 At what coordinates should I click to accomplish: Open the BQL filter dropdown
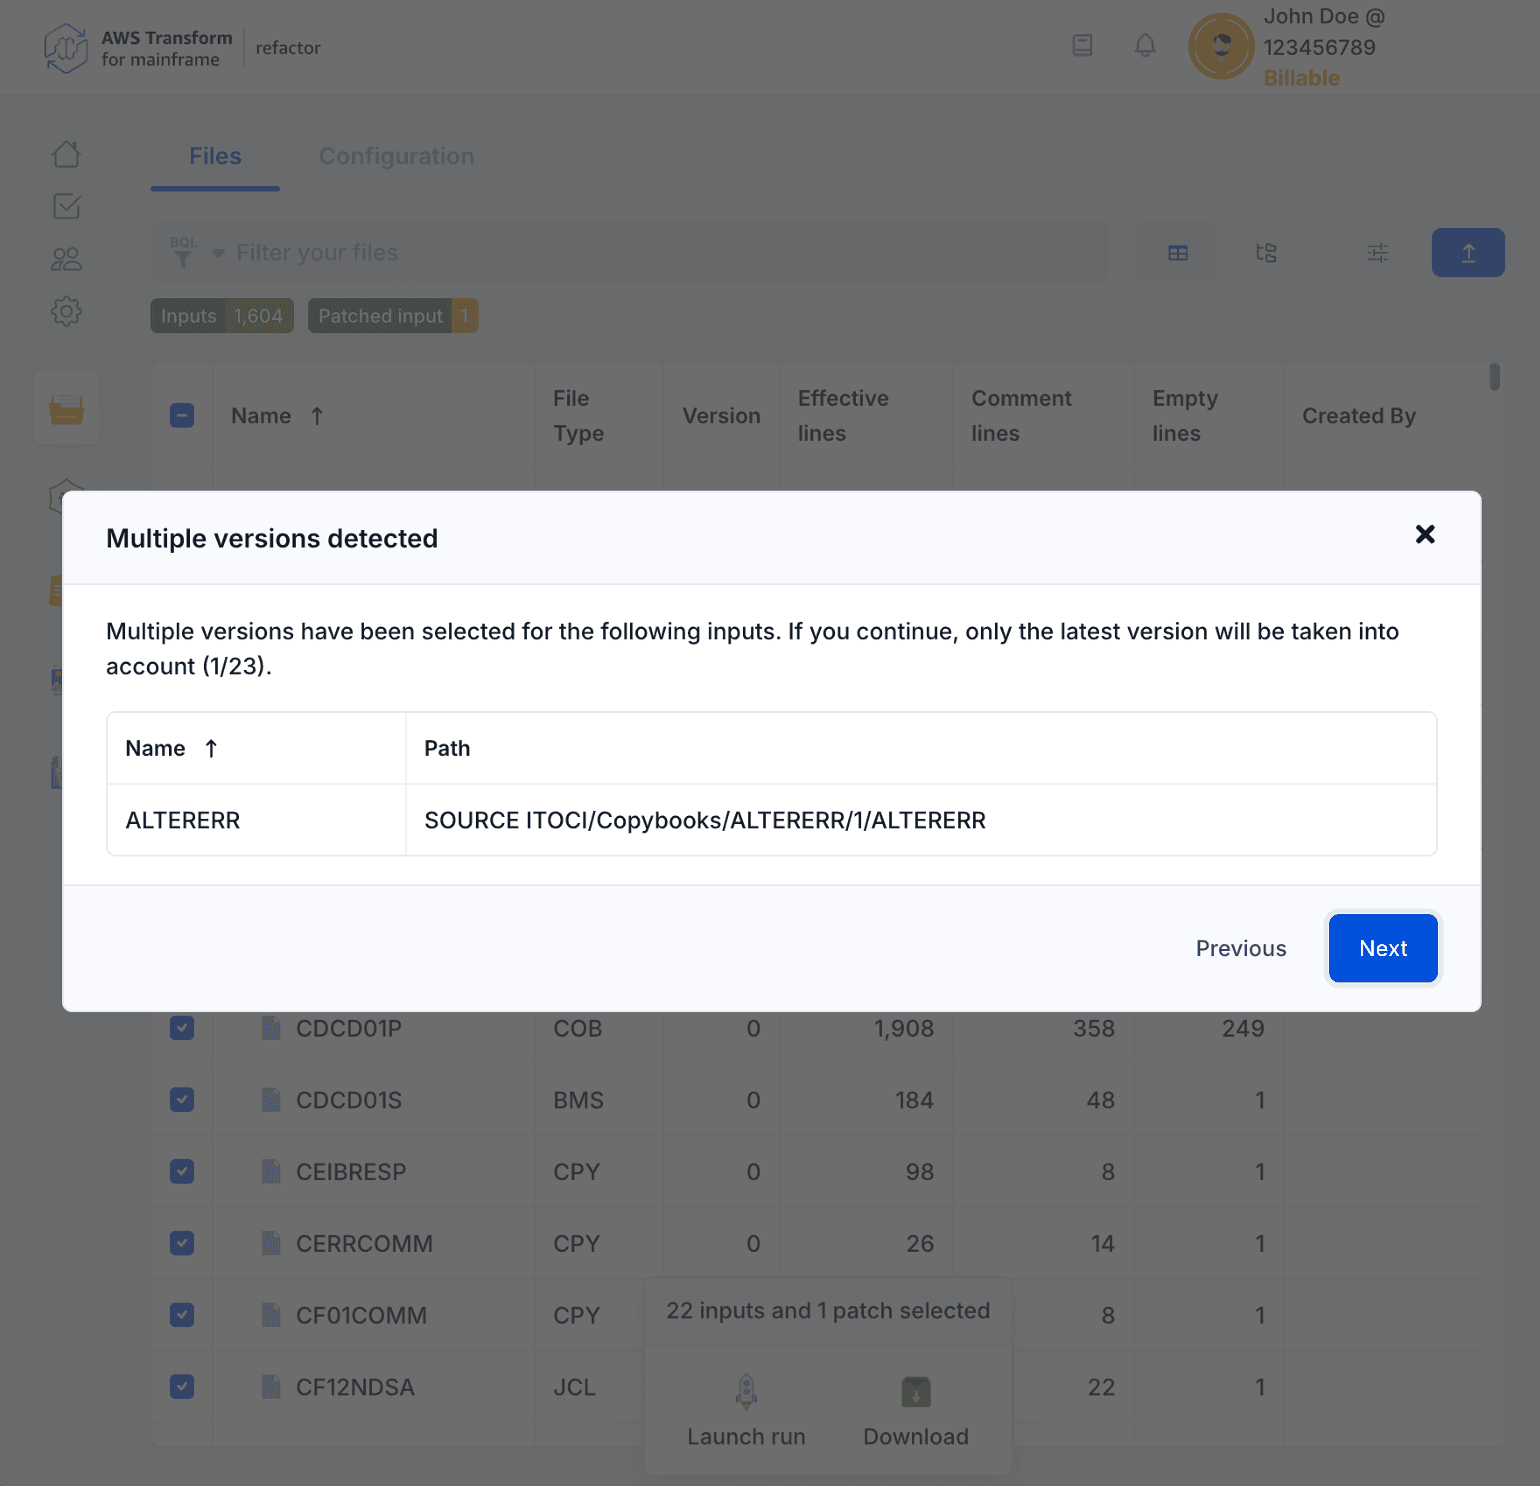tap(196, 252)
